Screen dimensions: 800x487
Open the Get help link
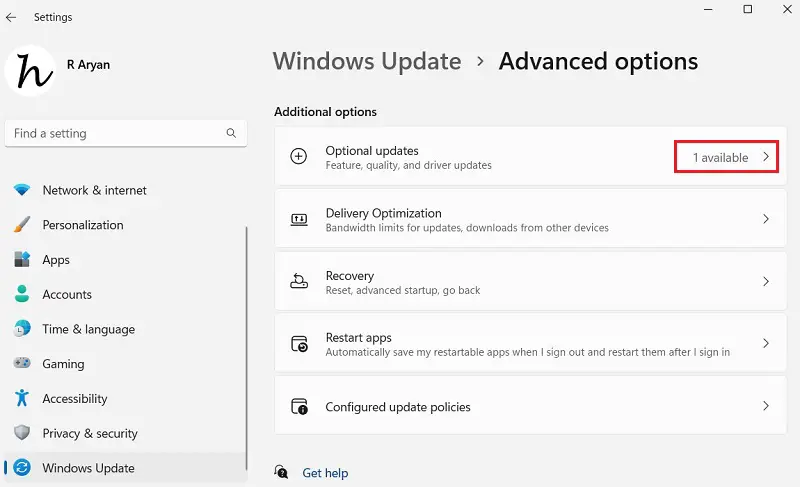pos(325,473)
